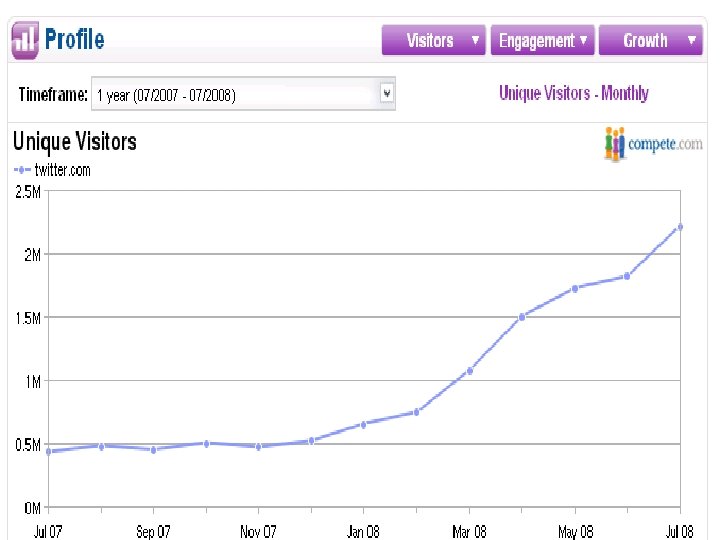Click the Mar 08 data point
Viewport: 720px width, 540px height.
point(470,371)
